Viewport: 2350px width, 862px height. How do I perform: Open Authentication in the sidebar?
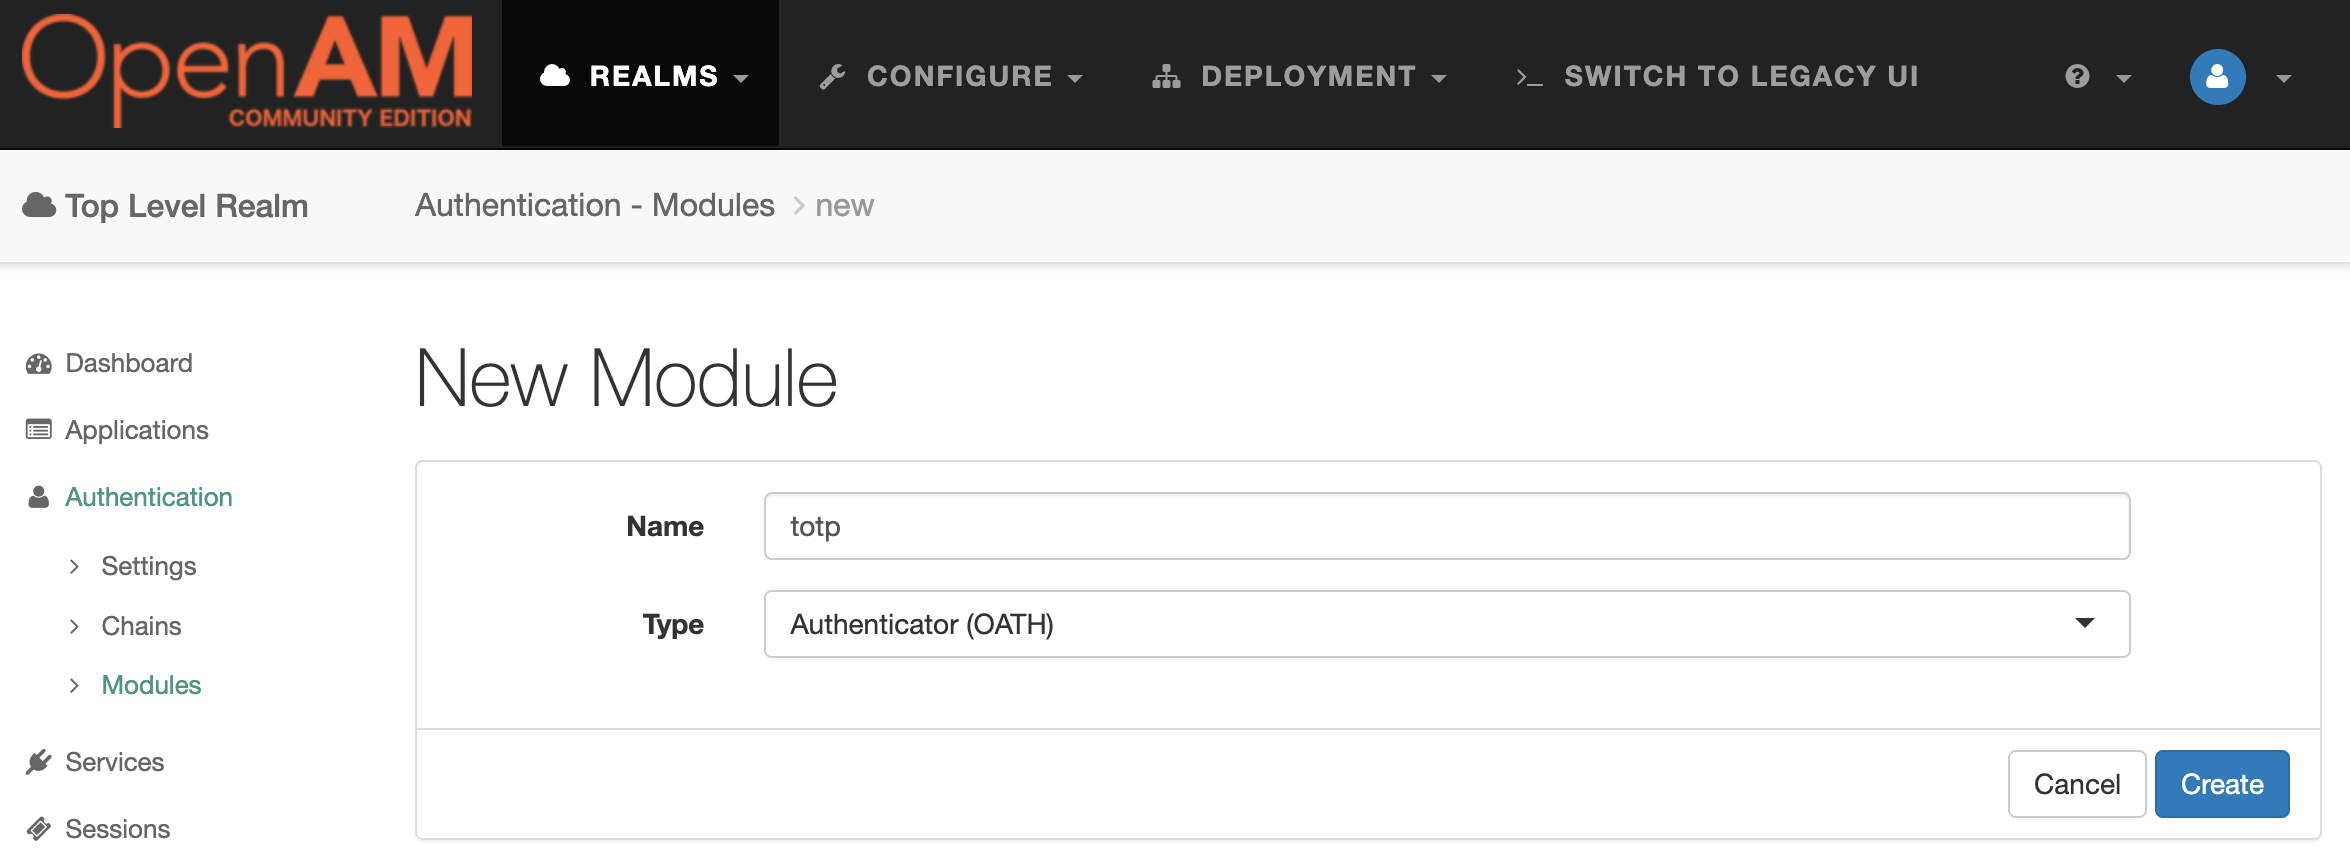[x=149, y=497]
